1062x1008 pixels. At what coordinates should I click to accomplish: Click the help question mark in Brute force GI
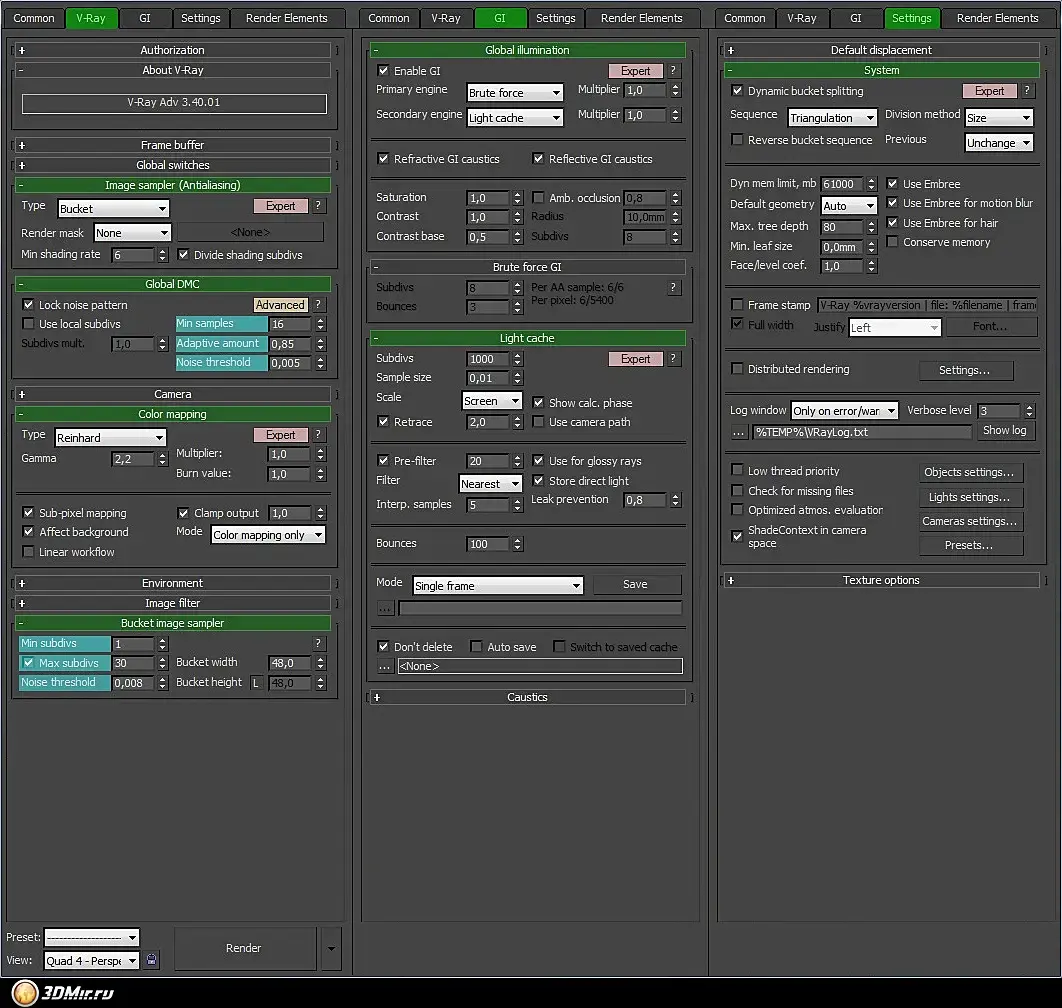tap(673, 287)
